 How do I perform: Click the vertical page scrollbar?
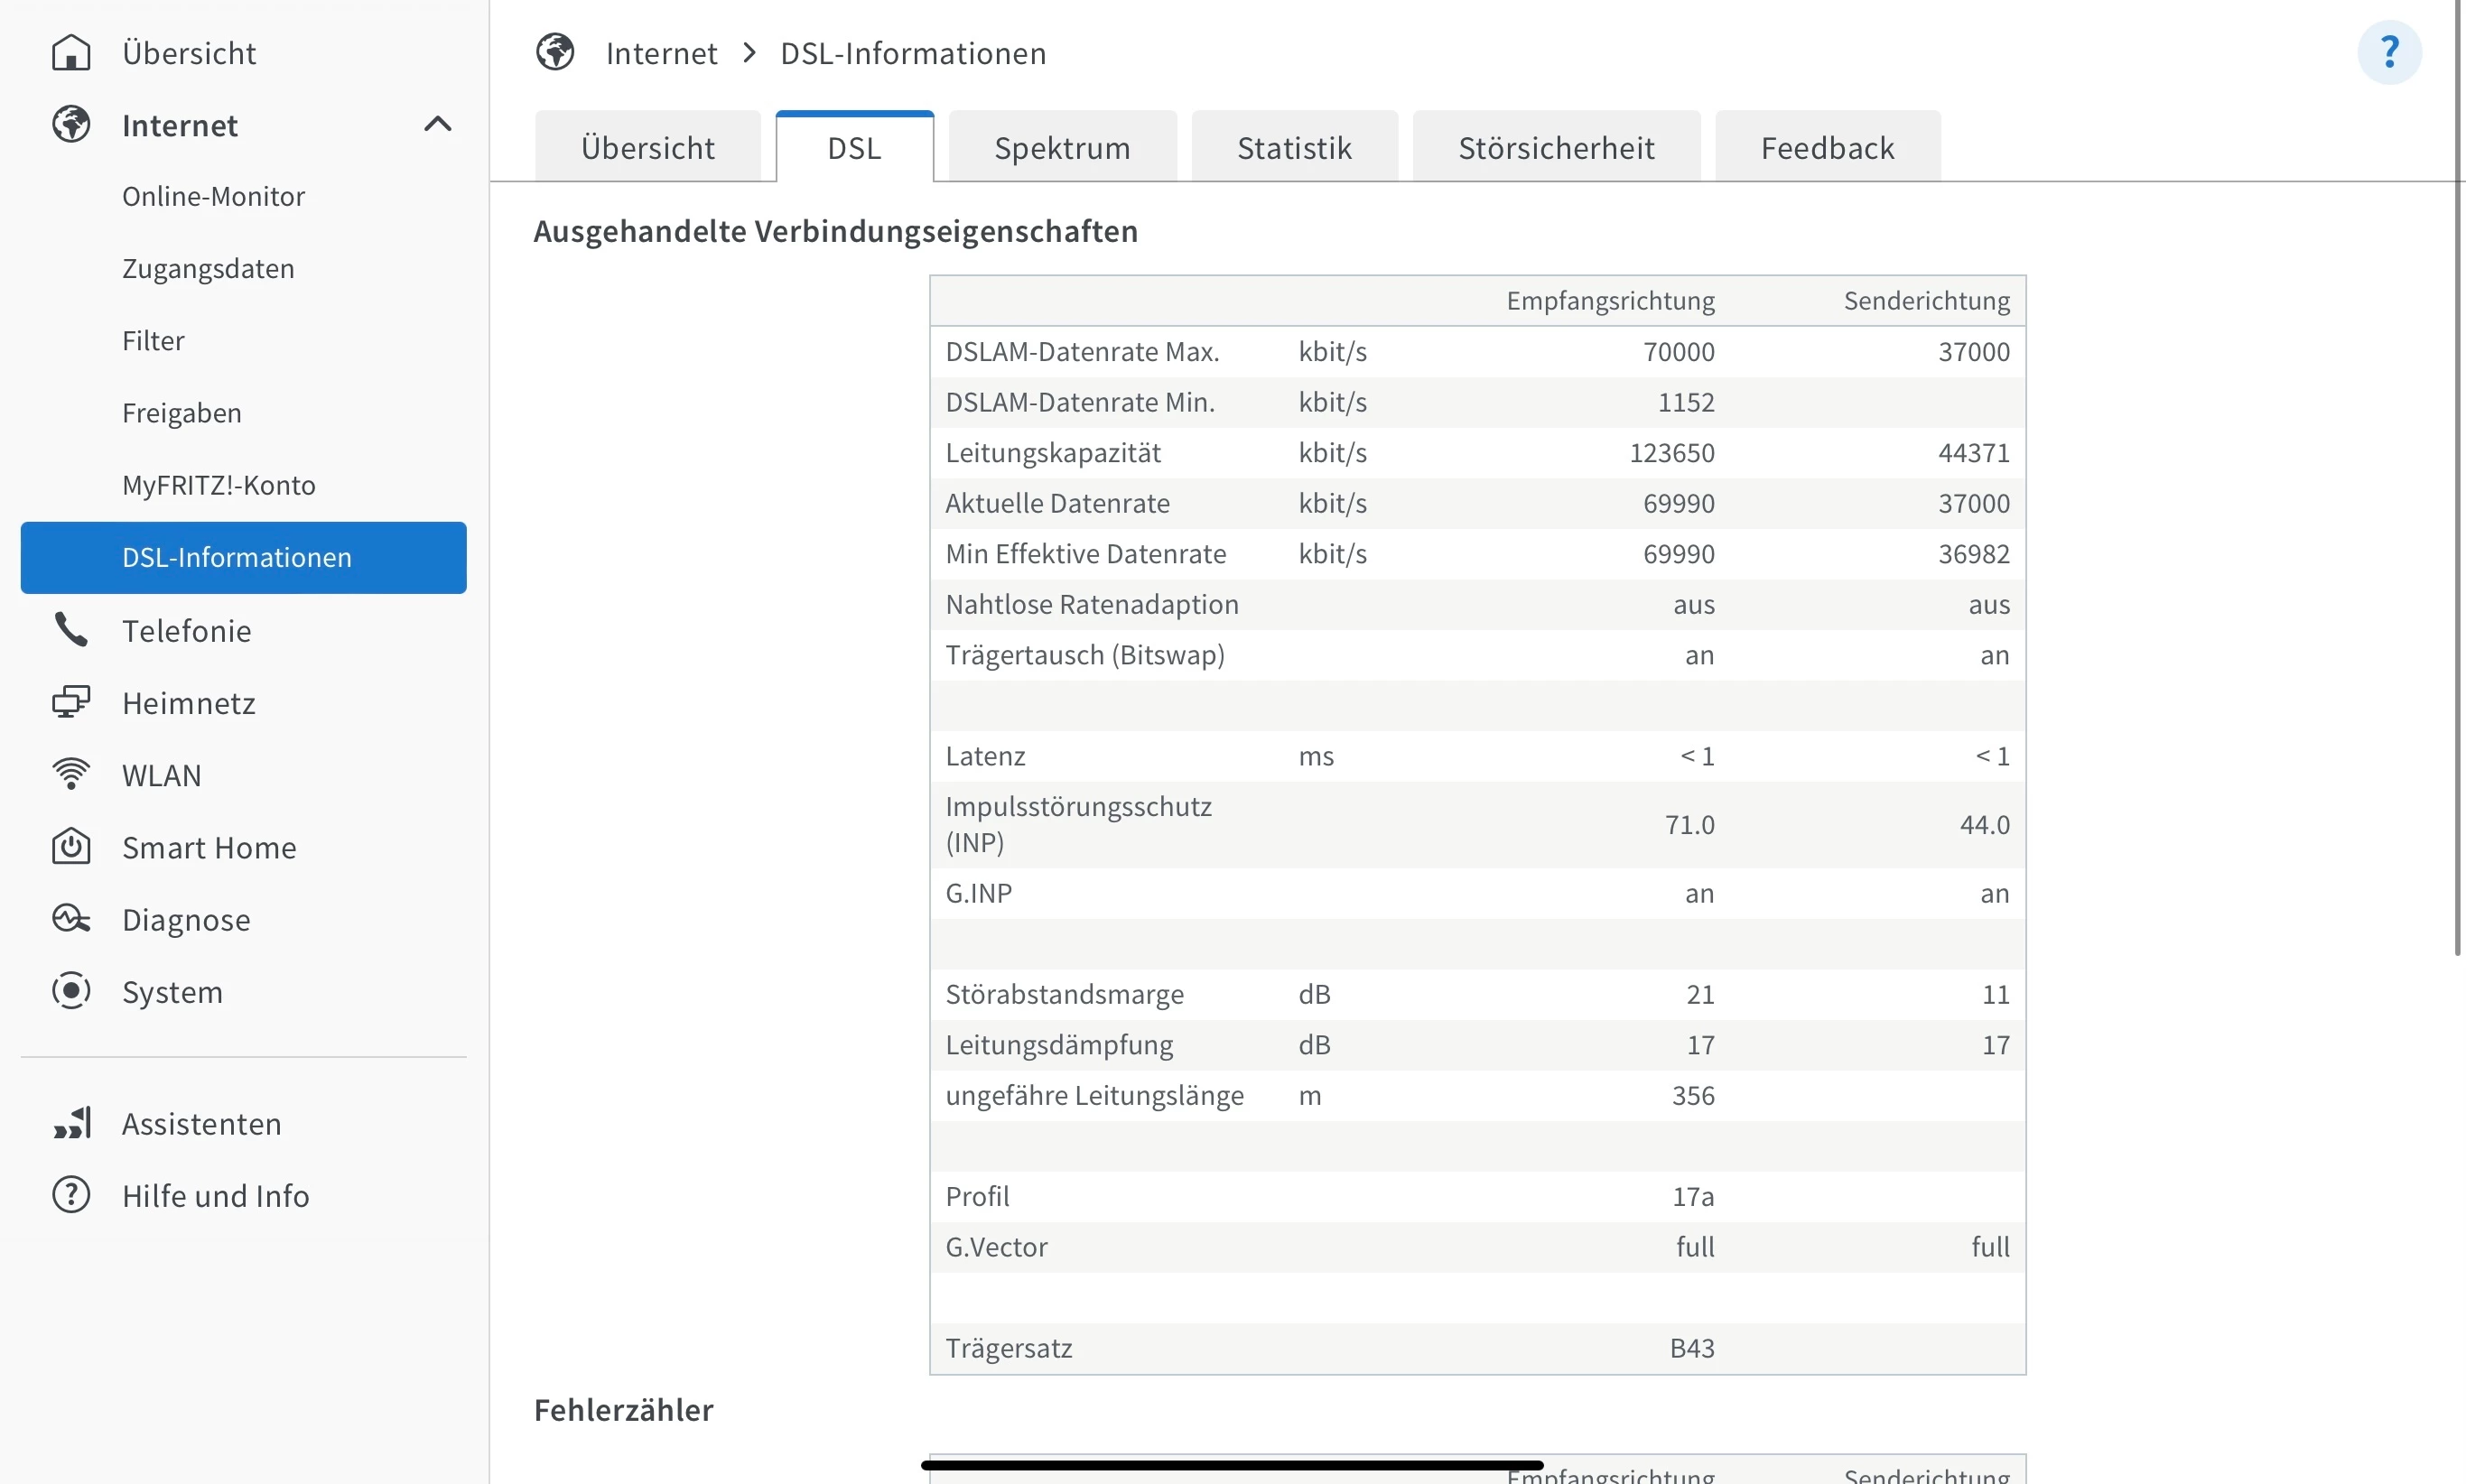(x=2457, y=480)
